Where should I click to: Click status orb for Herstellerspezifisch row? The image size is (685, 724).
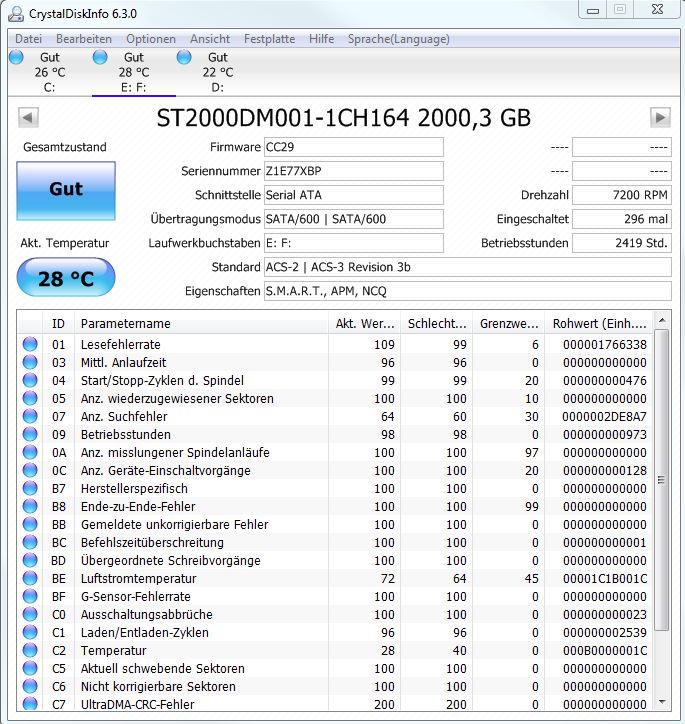pos(30,488)
